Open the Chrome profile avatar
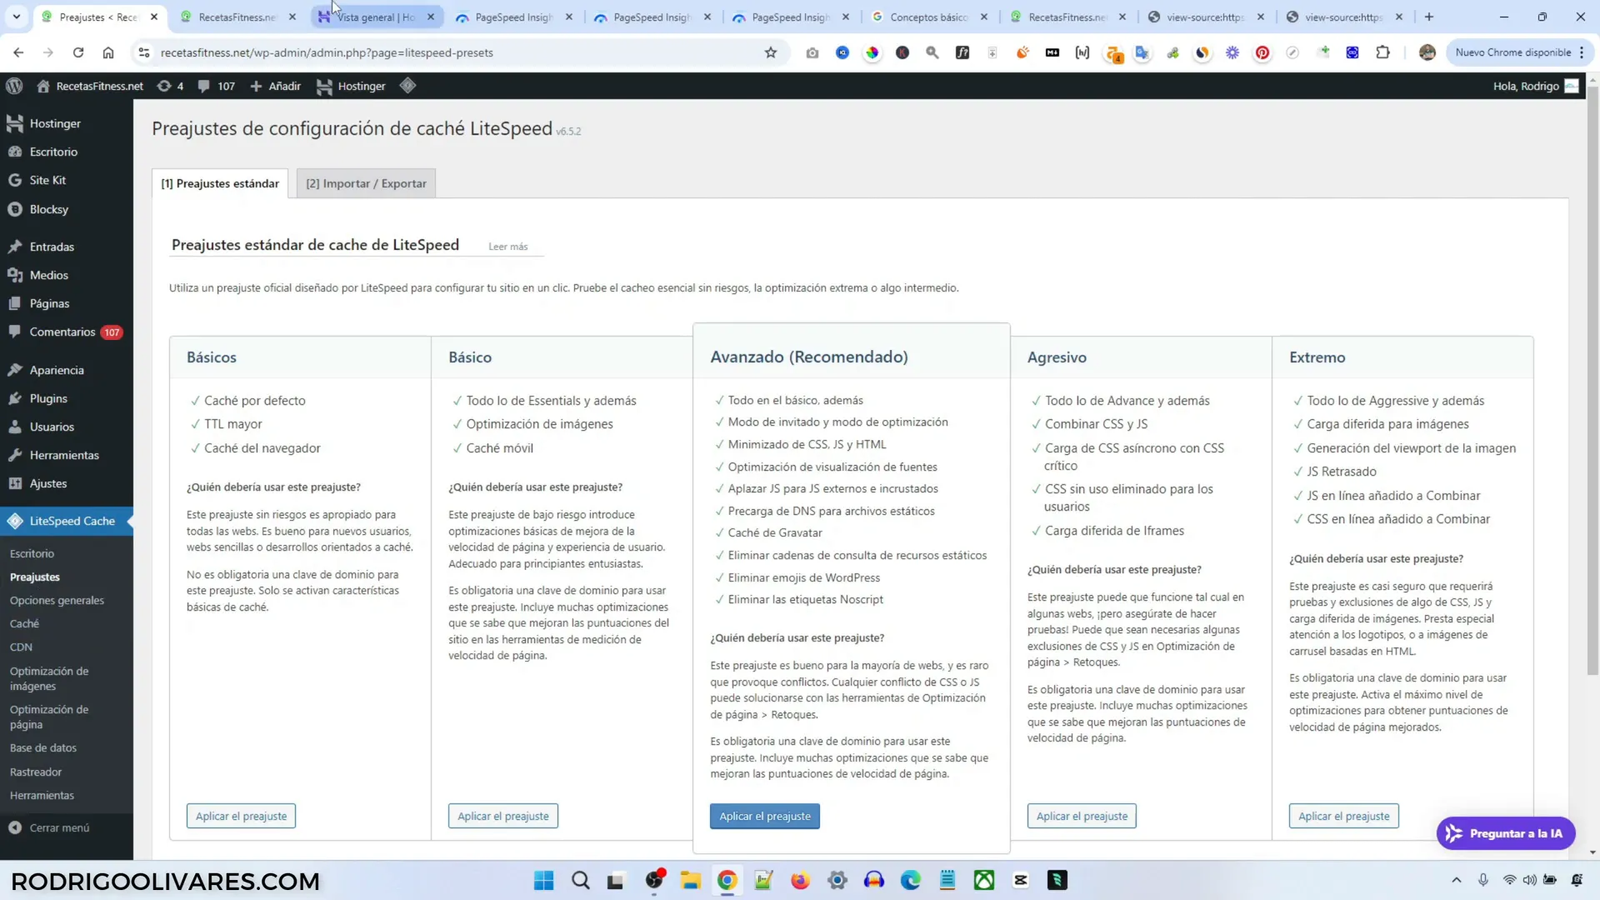 pyautogui.click(x=1428, y=53)
